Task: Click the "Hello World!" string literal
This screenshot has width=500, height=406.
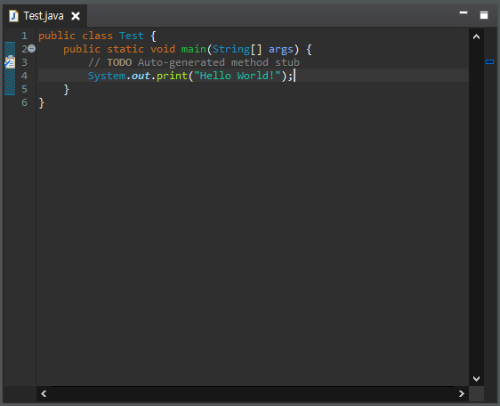Action: tap(237, 76)
